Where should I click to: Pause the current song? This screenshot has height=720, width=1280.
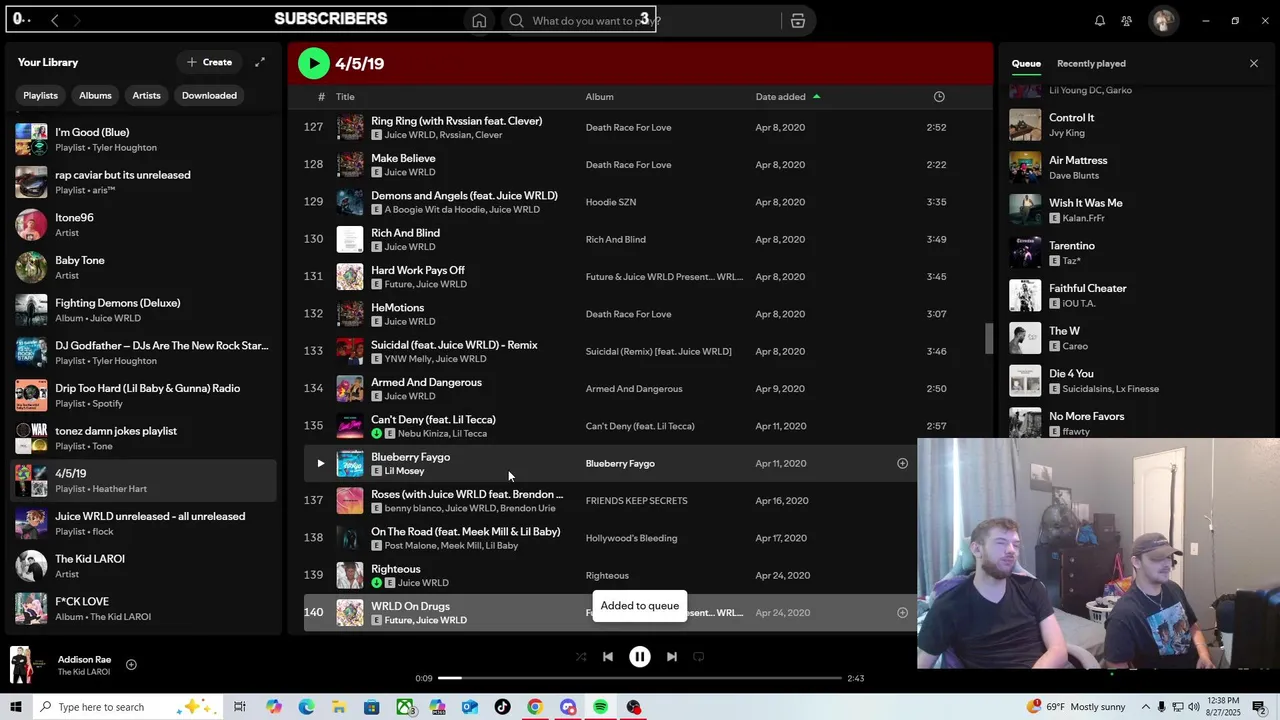(x=640, y=657)
